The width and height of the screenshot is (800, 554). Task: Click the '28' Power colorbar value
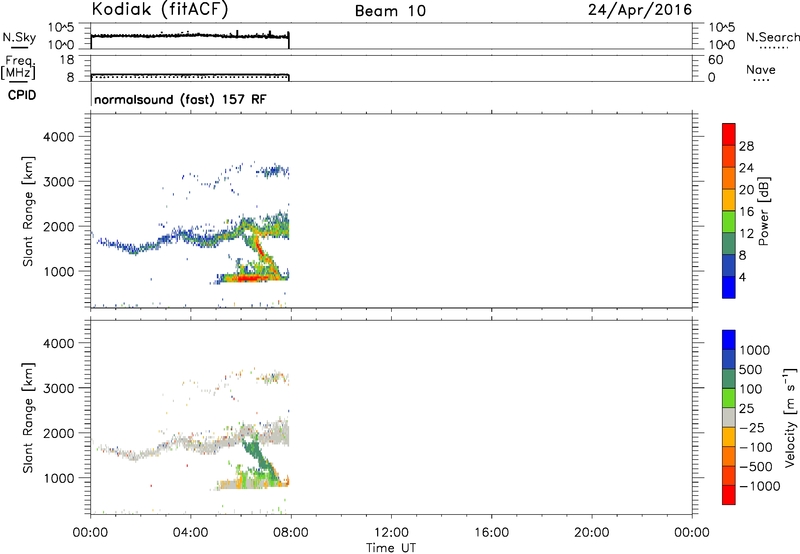746,146
